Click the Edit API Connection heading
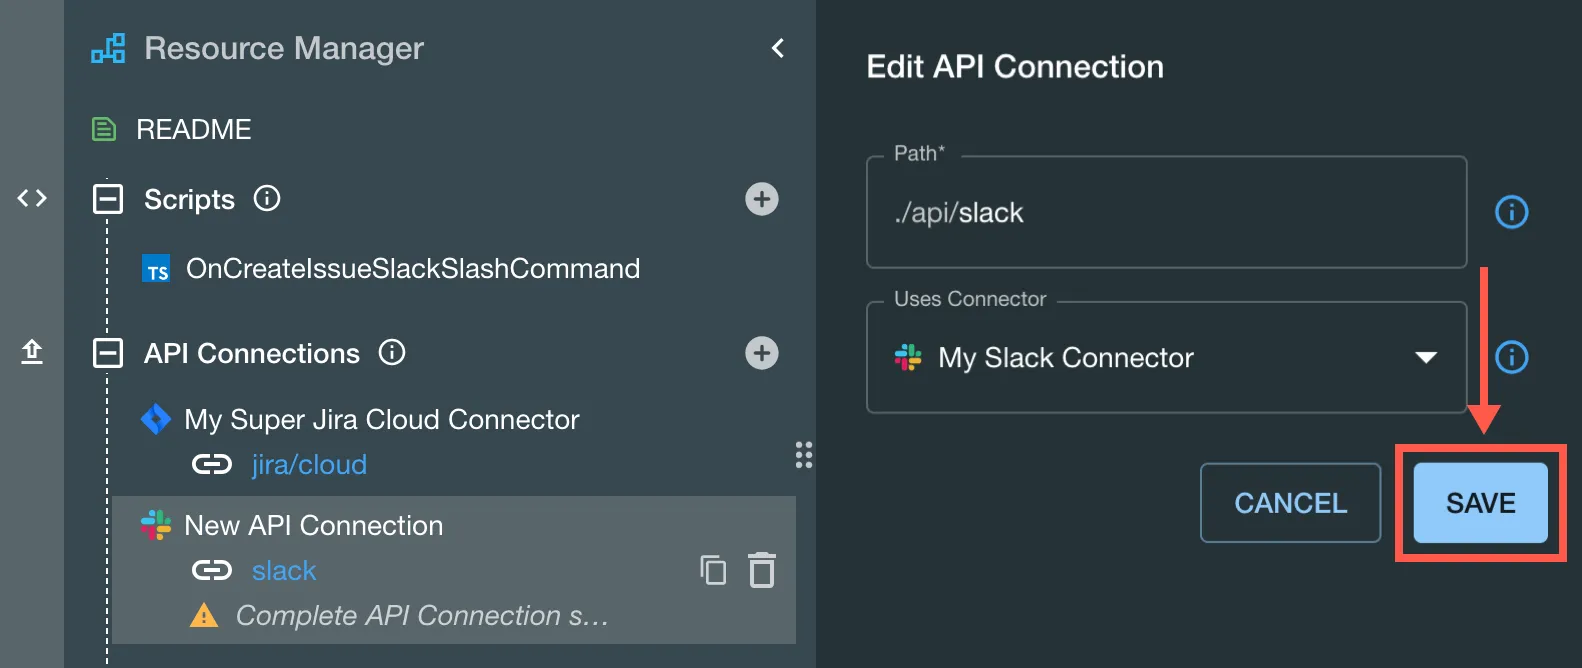 point(1015,67)
